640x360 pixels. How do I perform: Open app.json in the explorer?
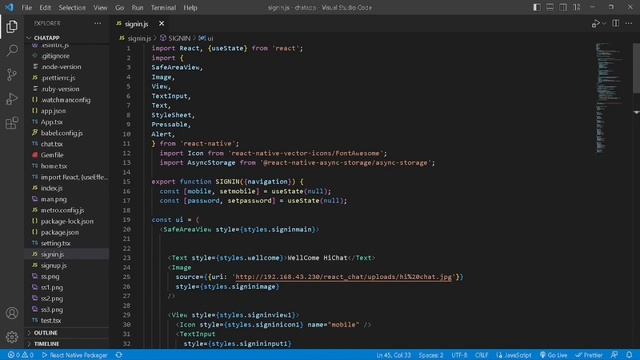[53, 111]
